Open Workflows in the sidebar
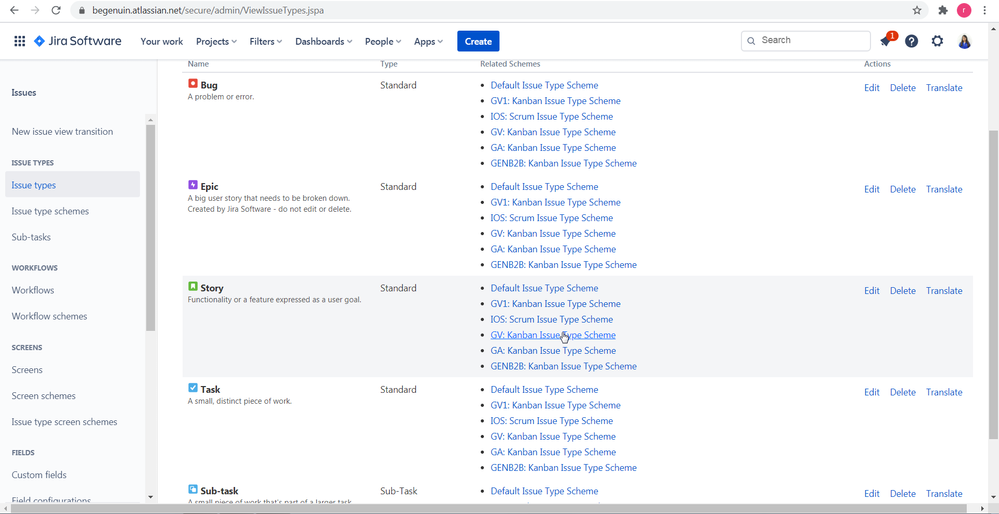The width and height of the screenshot is (999, 514). point(33,290)
